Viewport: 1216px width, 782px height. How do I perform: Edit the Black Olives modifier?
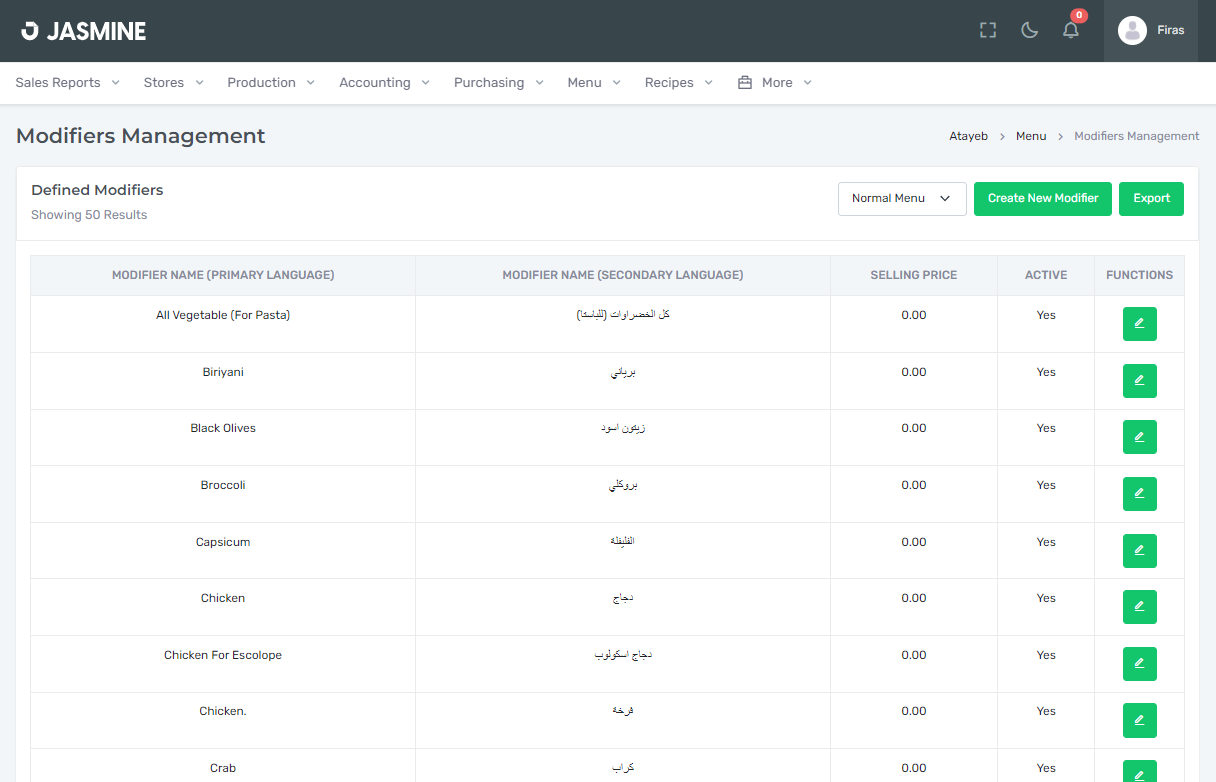1139,437
